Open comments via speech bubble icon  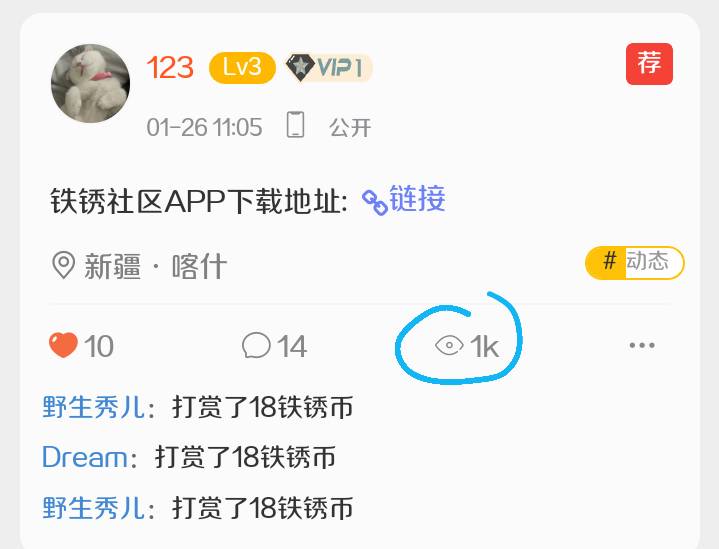pyautogui.click(x=256, y=345)
